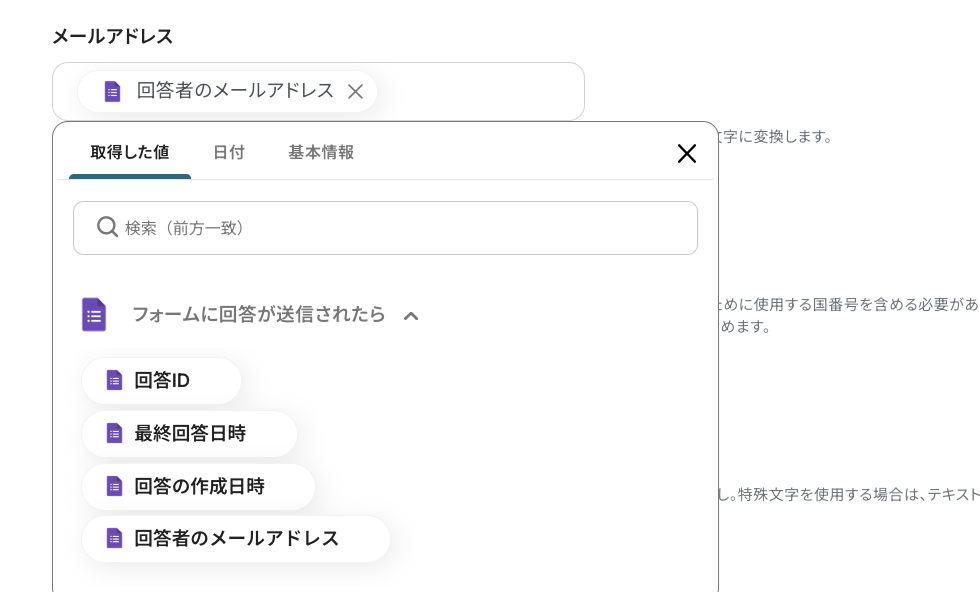Collapse the フォームに回答が送信されたら section
Screen dimensions: 980x592
coord(411,315)
